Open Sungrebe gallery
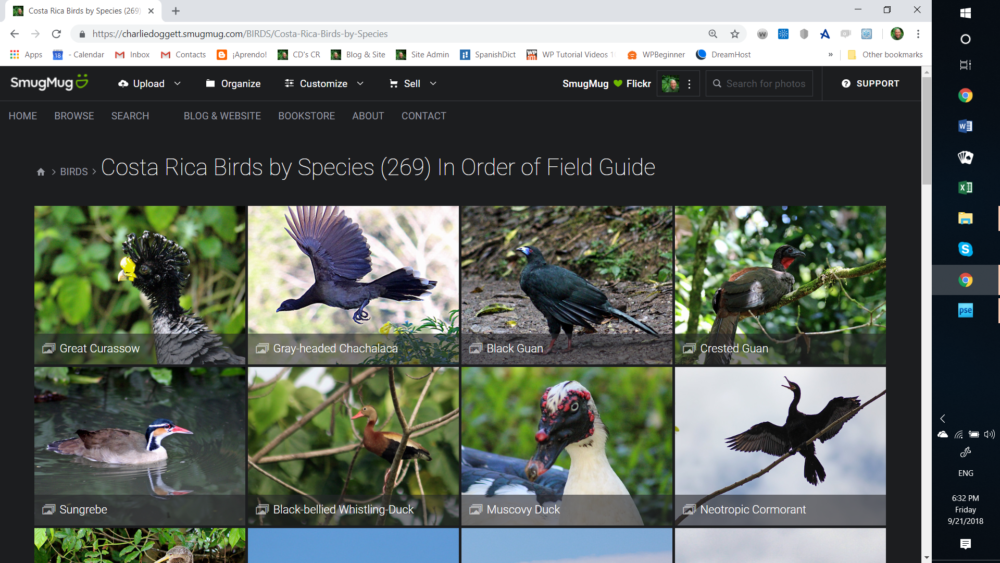1000x563 pixels. [x=140, y=446]
